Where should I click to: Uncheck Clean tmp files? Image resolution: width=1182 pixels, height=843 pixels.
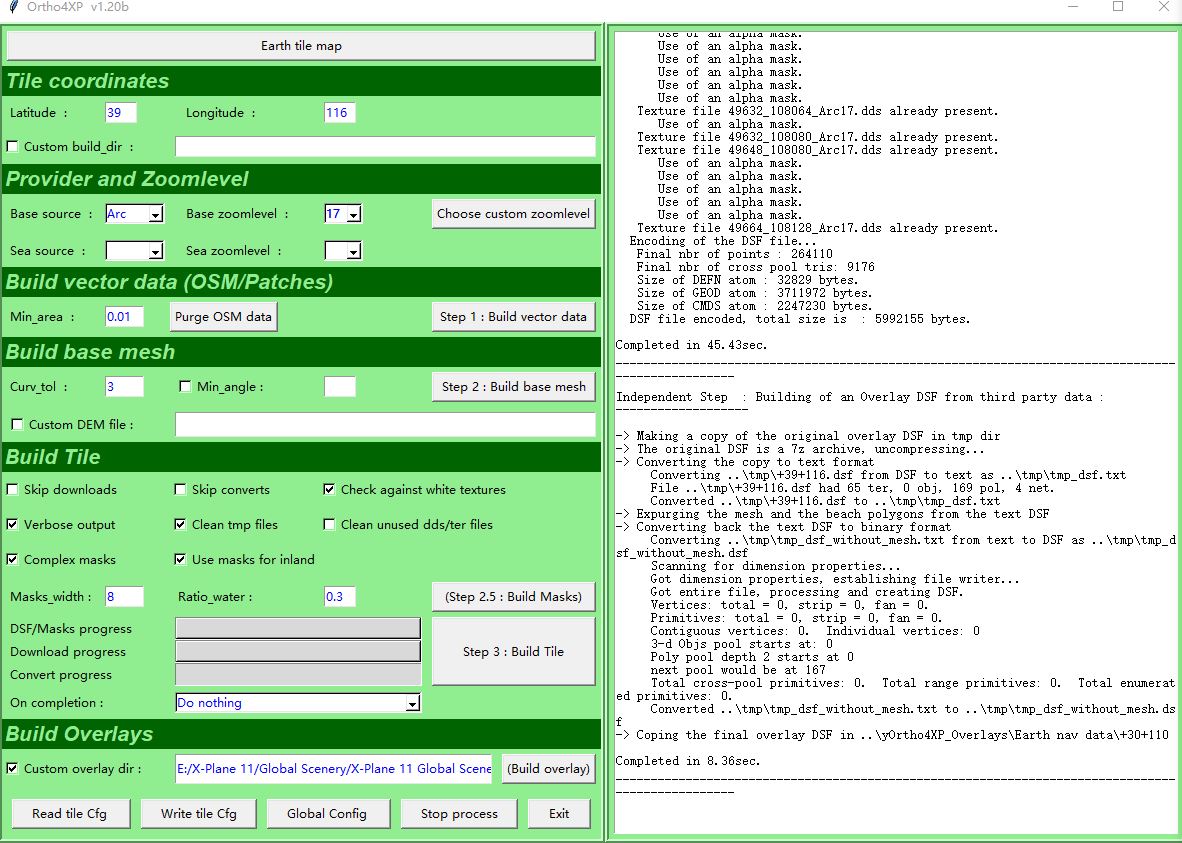[180, 524]
